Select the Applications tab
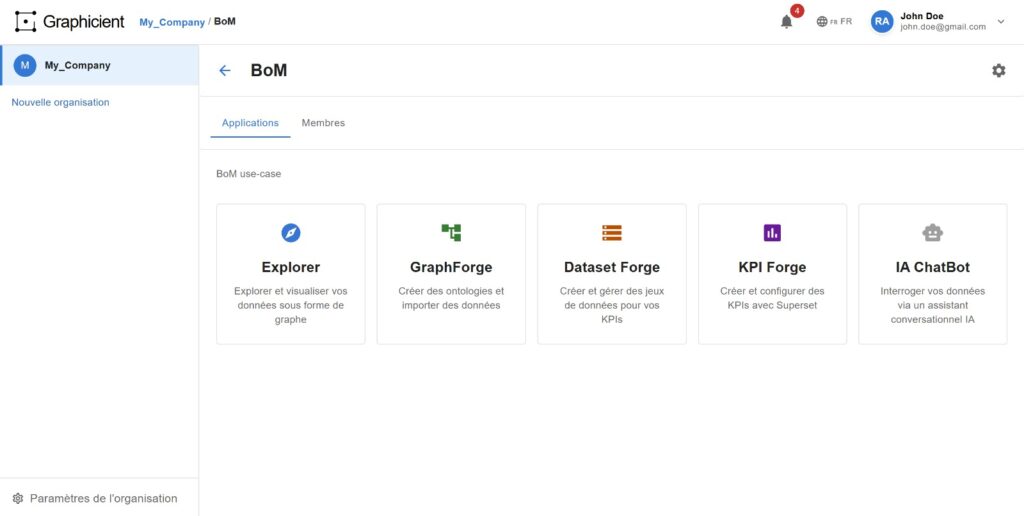Image resolution: width=1024 pixels, height=516 pixels. [250, 123]
